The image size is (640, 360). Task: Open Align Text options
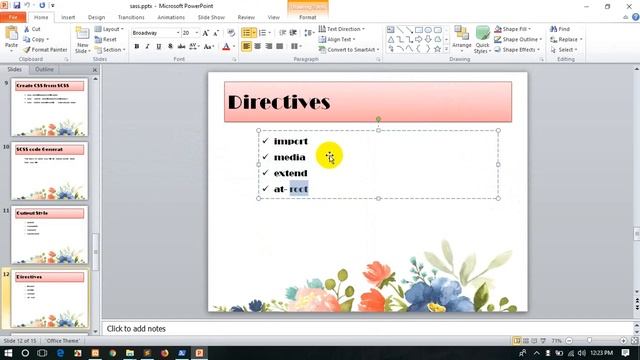pos(337,39)
